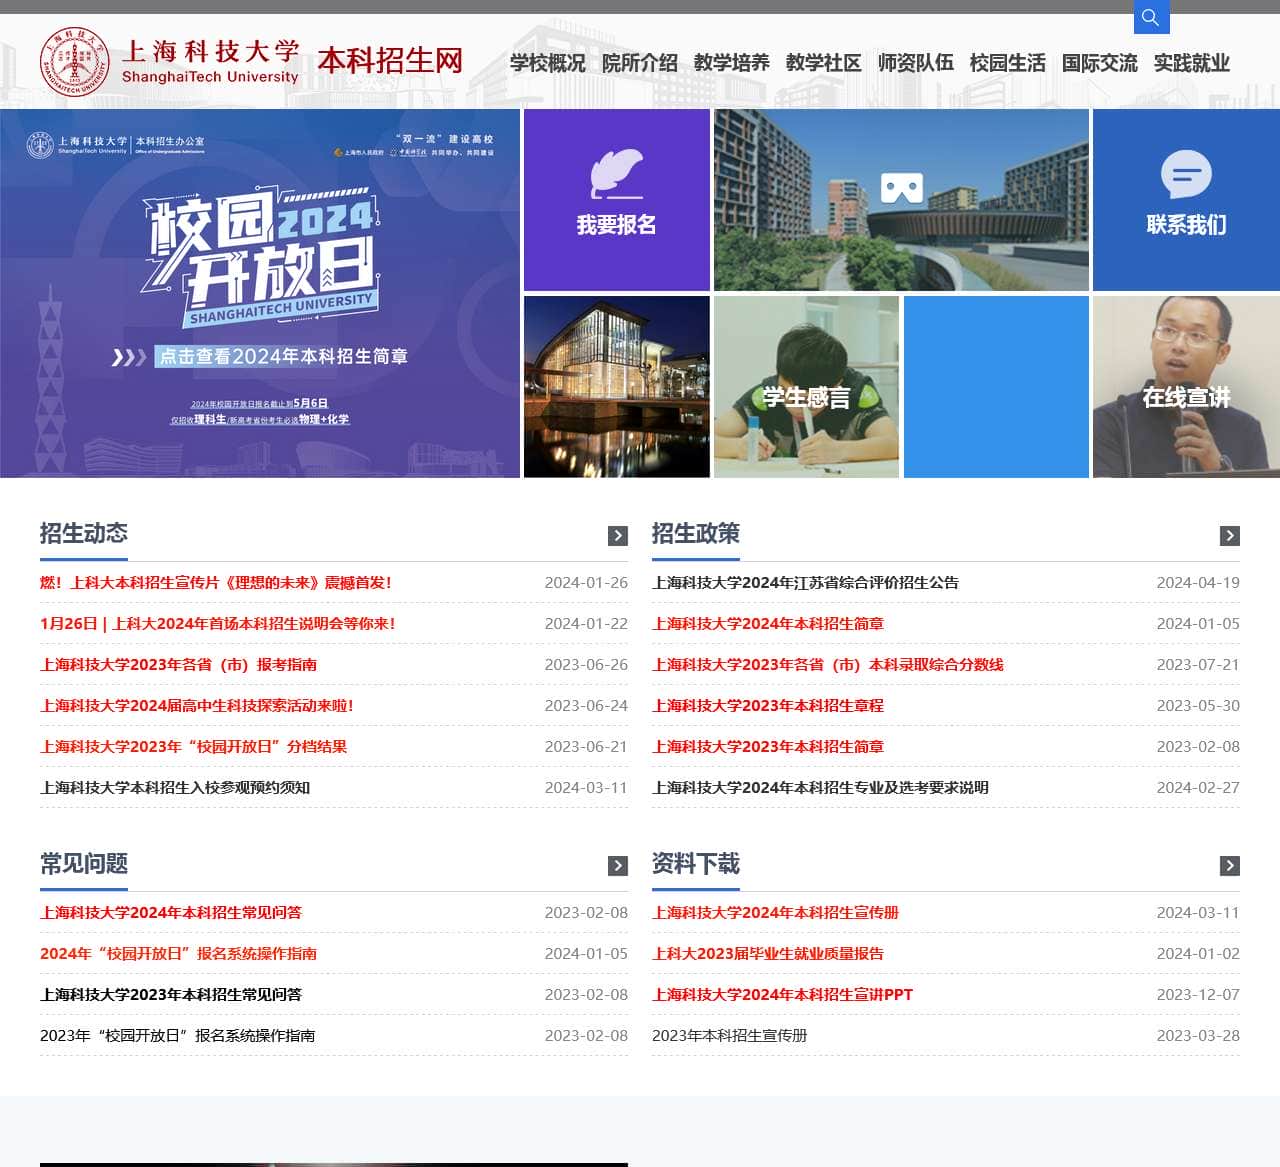The height and width of the screenshot is (1167, 1280).
Task: Open 1月26日 首场本科招生说明会 news item
Action: (x=218, y=624)
